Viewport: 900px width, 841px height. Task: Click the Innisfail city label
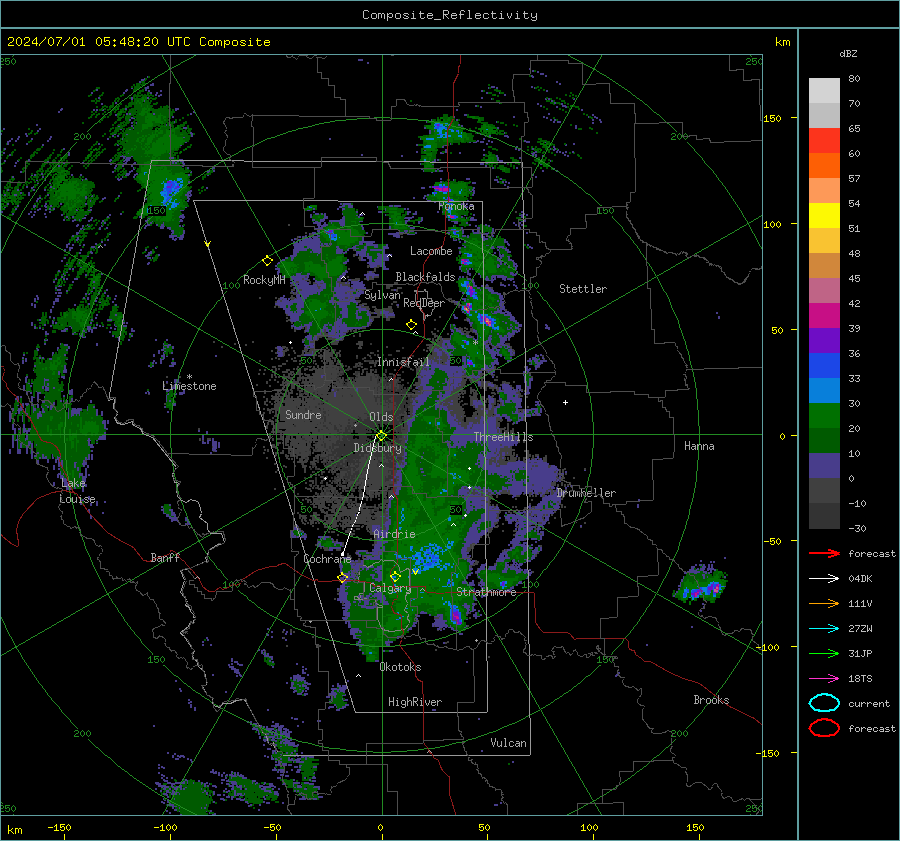coord(404,362)
